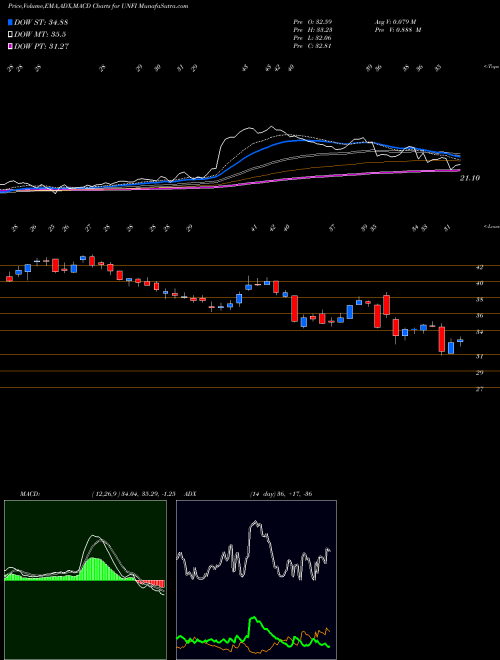Click the latest blue candlestick at chart right edge
This screenshot has height=660, width=500.
[460, 341]
